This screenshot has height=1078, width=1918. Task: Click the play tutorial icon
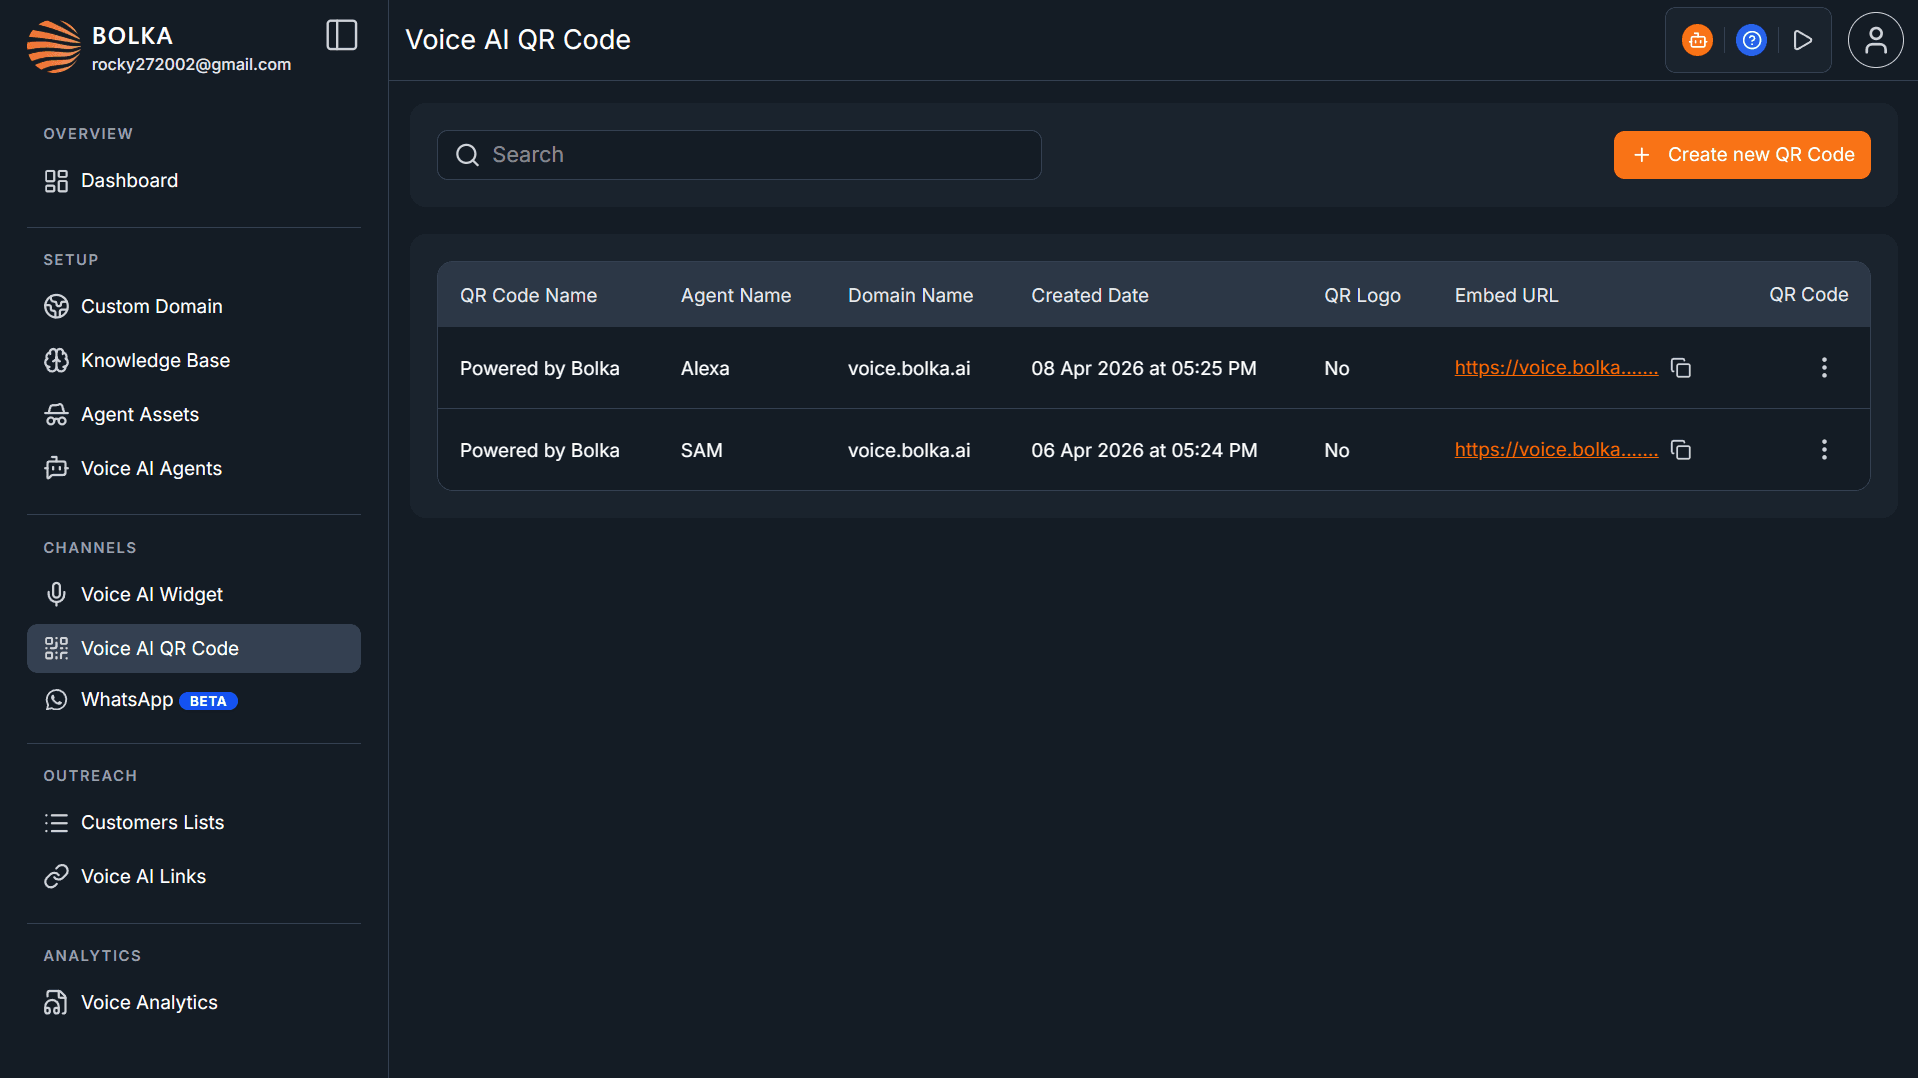click(x=1803, y=40)
